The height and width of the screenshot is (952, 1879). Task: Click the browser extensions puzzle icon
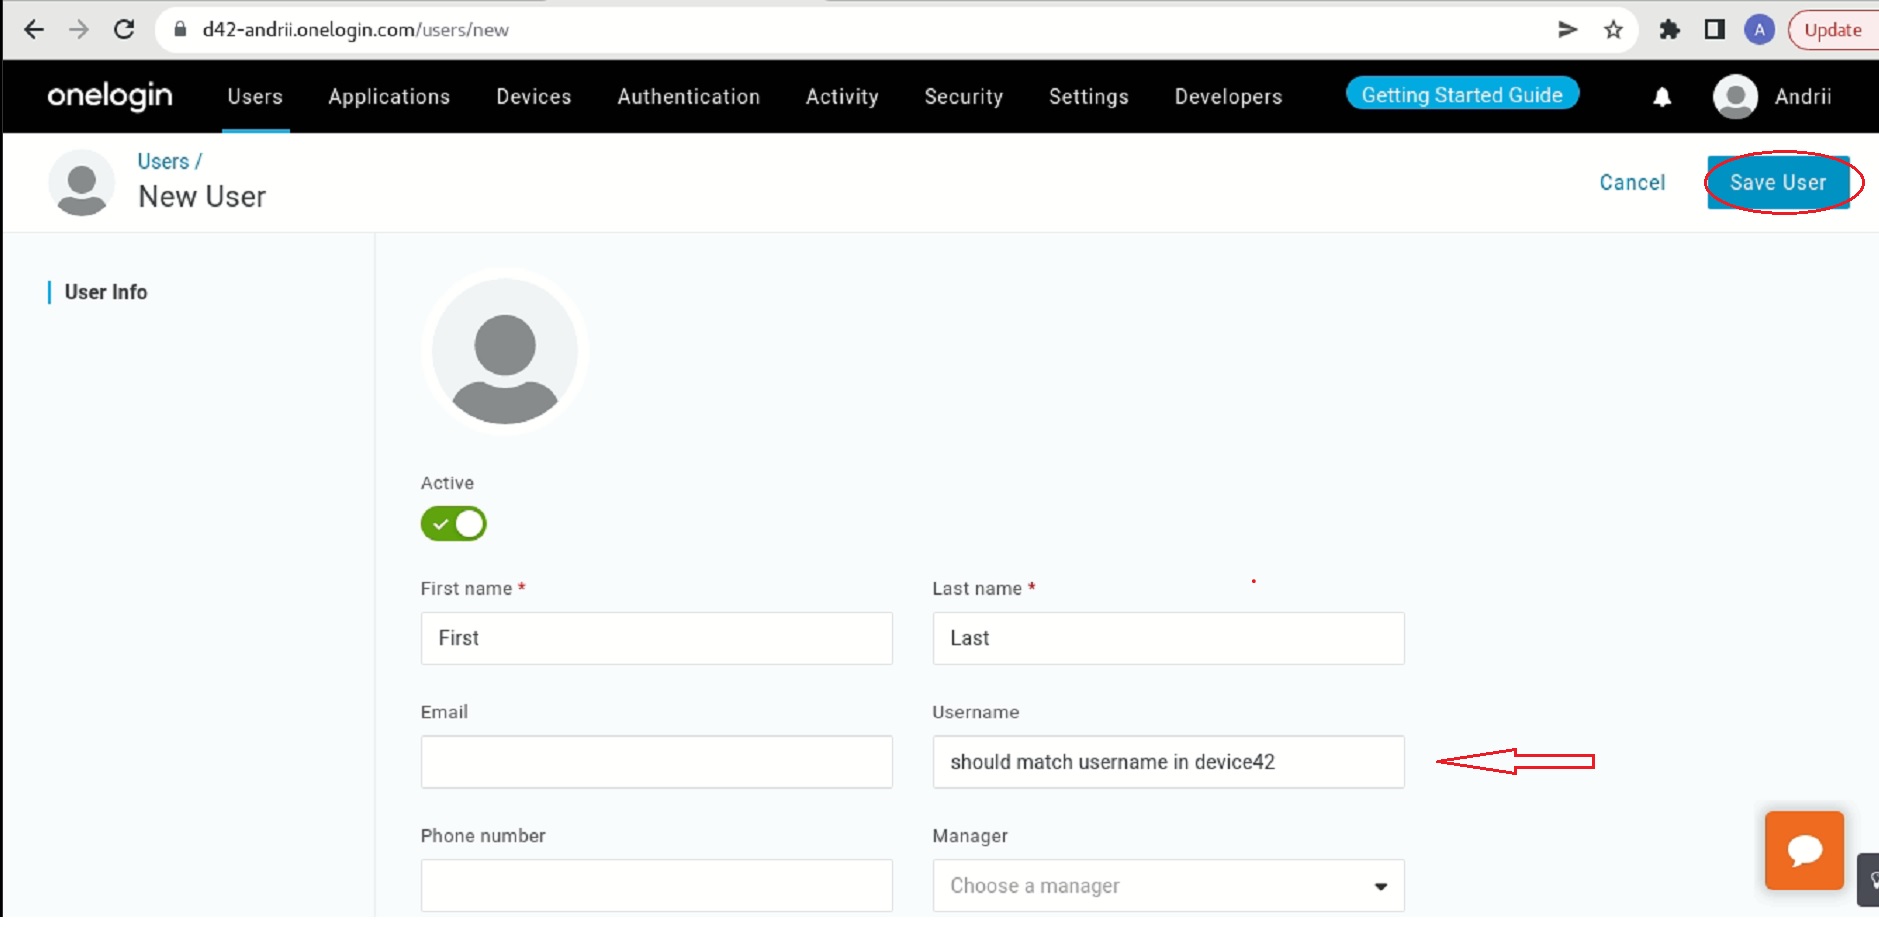(x=1668, y=30)
